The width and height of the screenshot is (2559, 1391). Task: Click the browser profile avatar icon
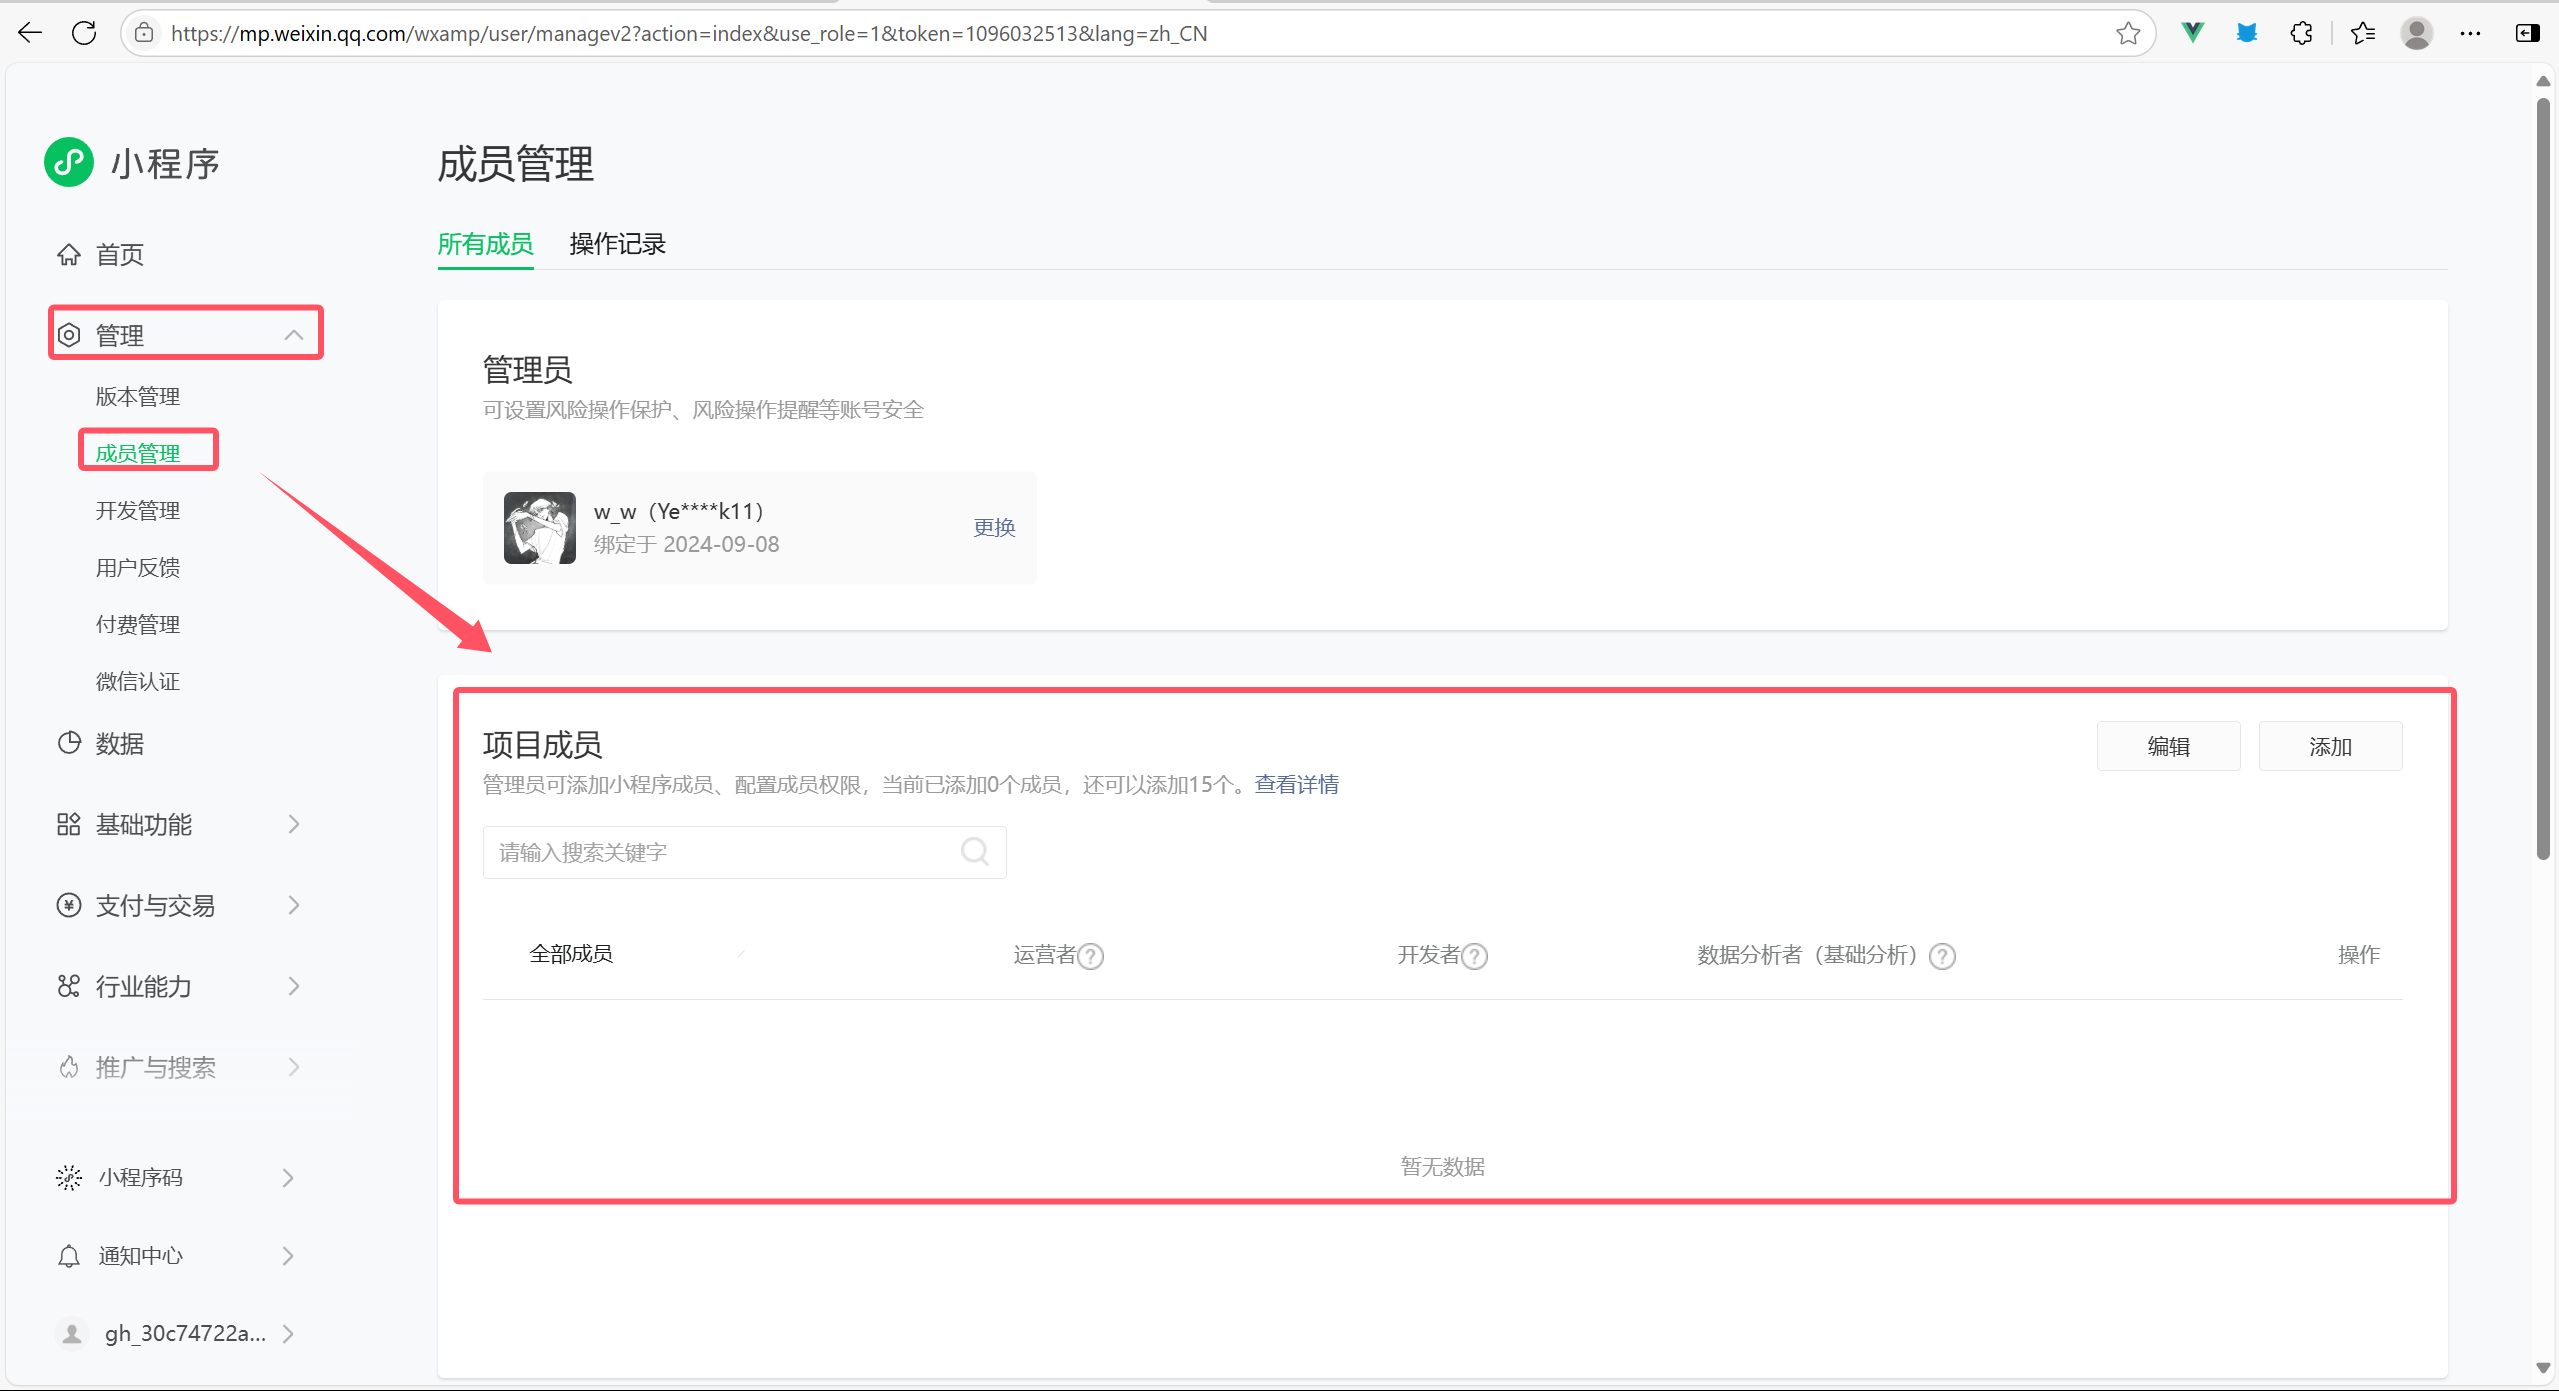(2416, 33)
